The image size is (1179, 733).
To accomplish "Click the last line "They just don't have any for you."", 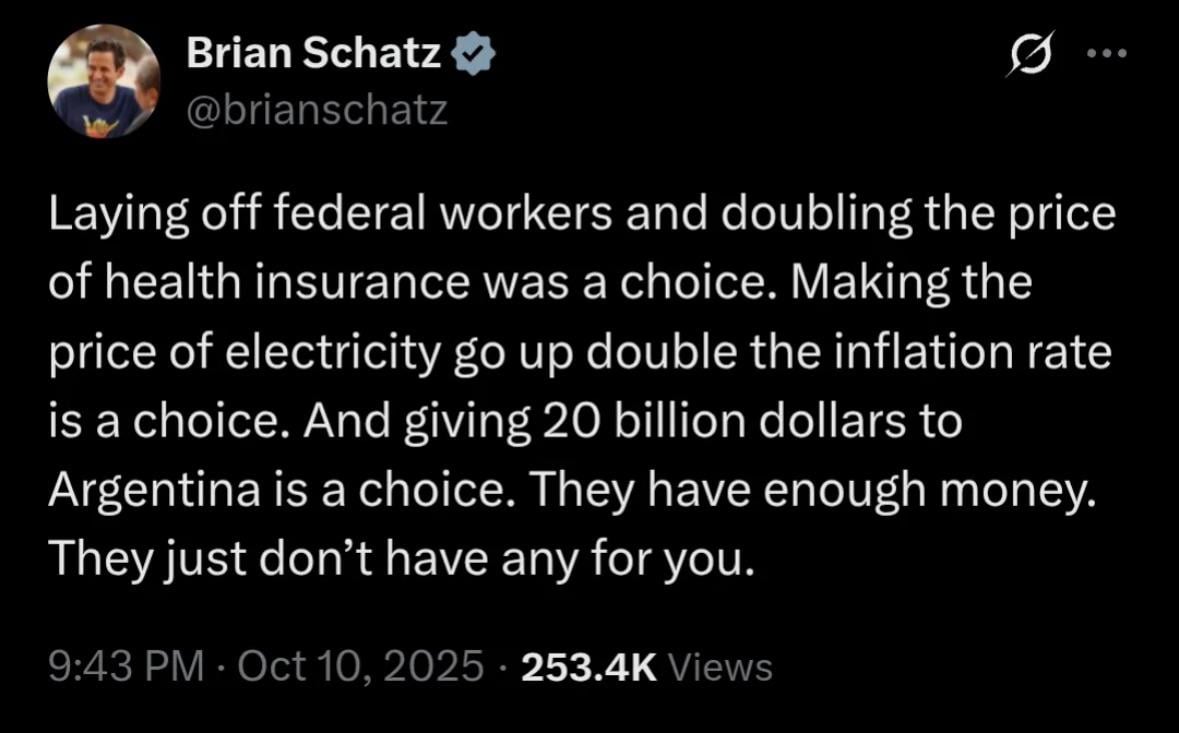I will click(x=399, y=558).
